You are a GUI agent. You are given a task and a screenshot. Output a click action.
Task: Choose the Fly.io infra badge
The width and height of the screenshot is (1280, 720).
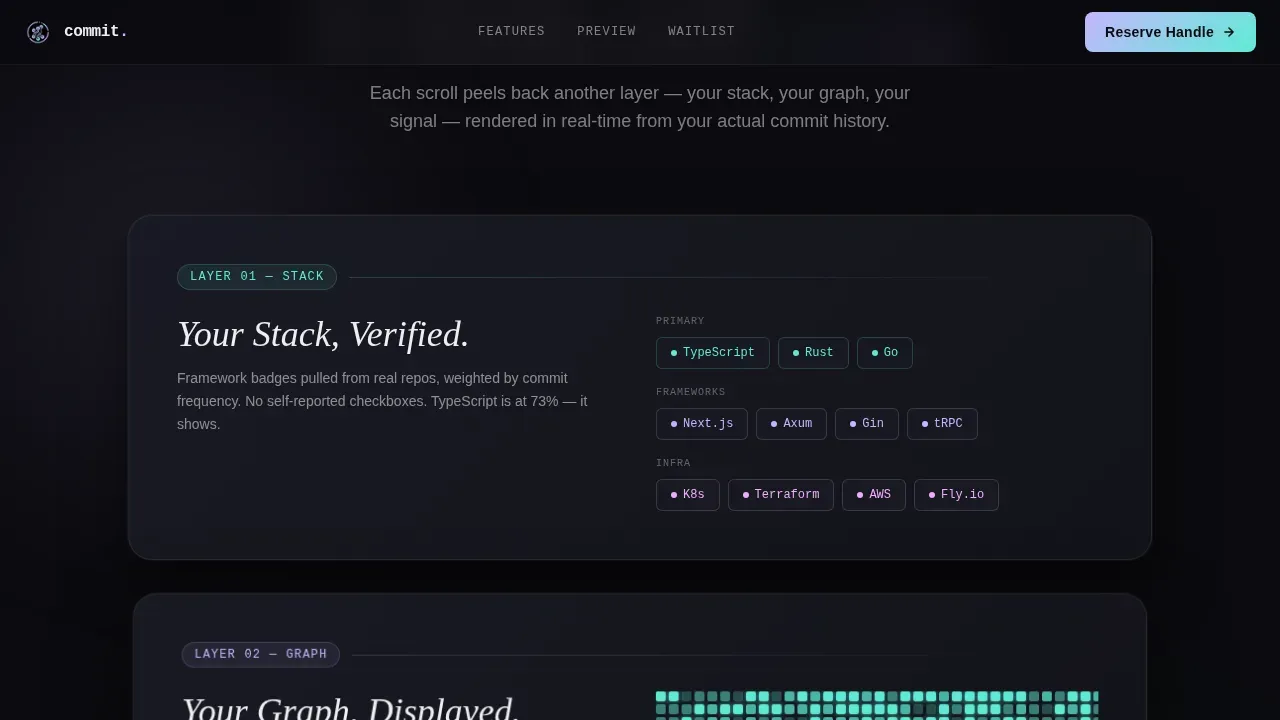point(956,495)
